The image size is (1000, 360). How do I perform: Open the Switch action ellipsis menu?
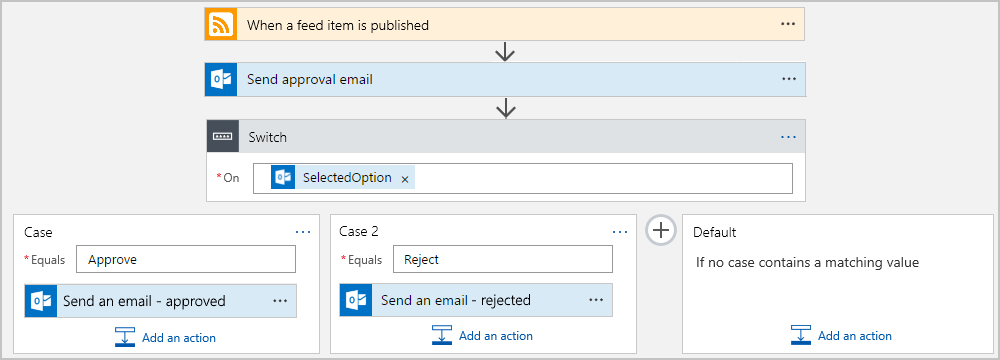[789, 137]
